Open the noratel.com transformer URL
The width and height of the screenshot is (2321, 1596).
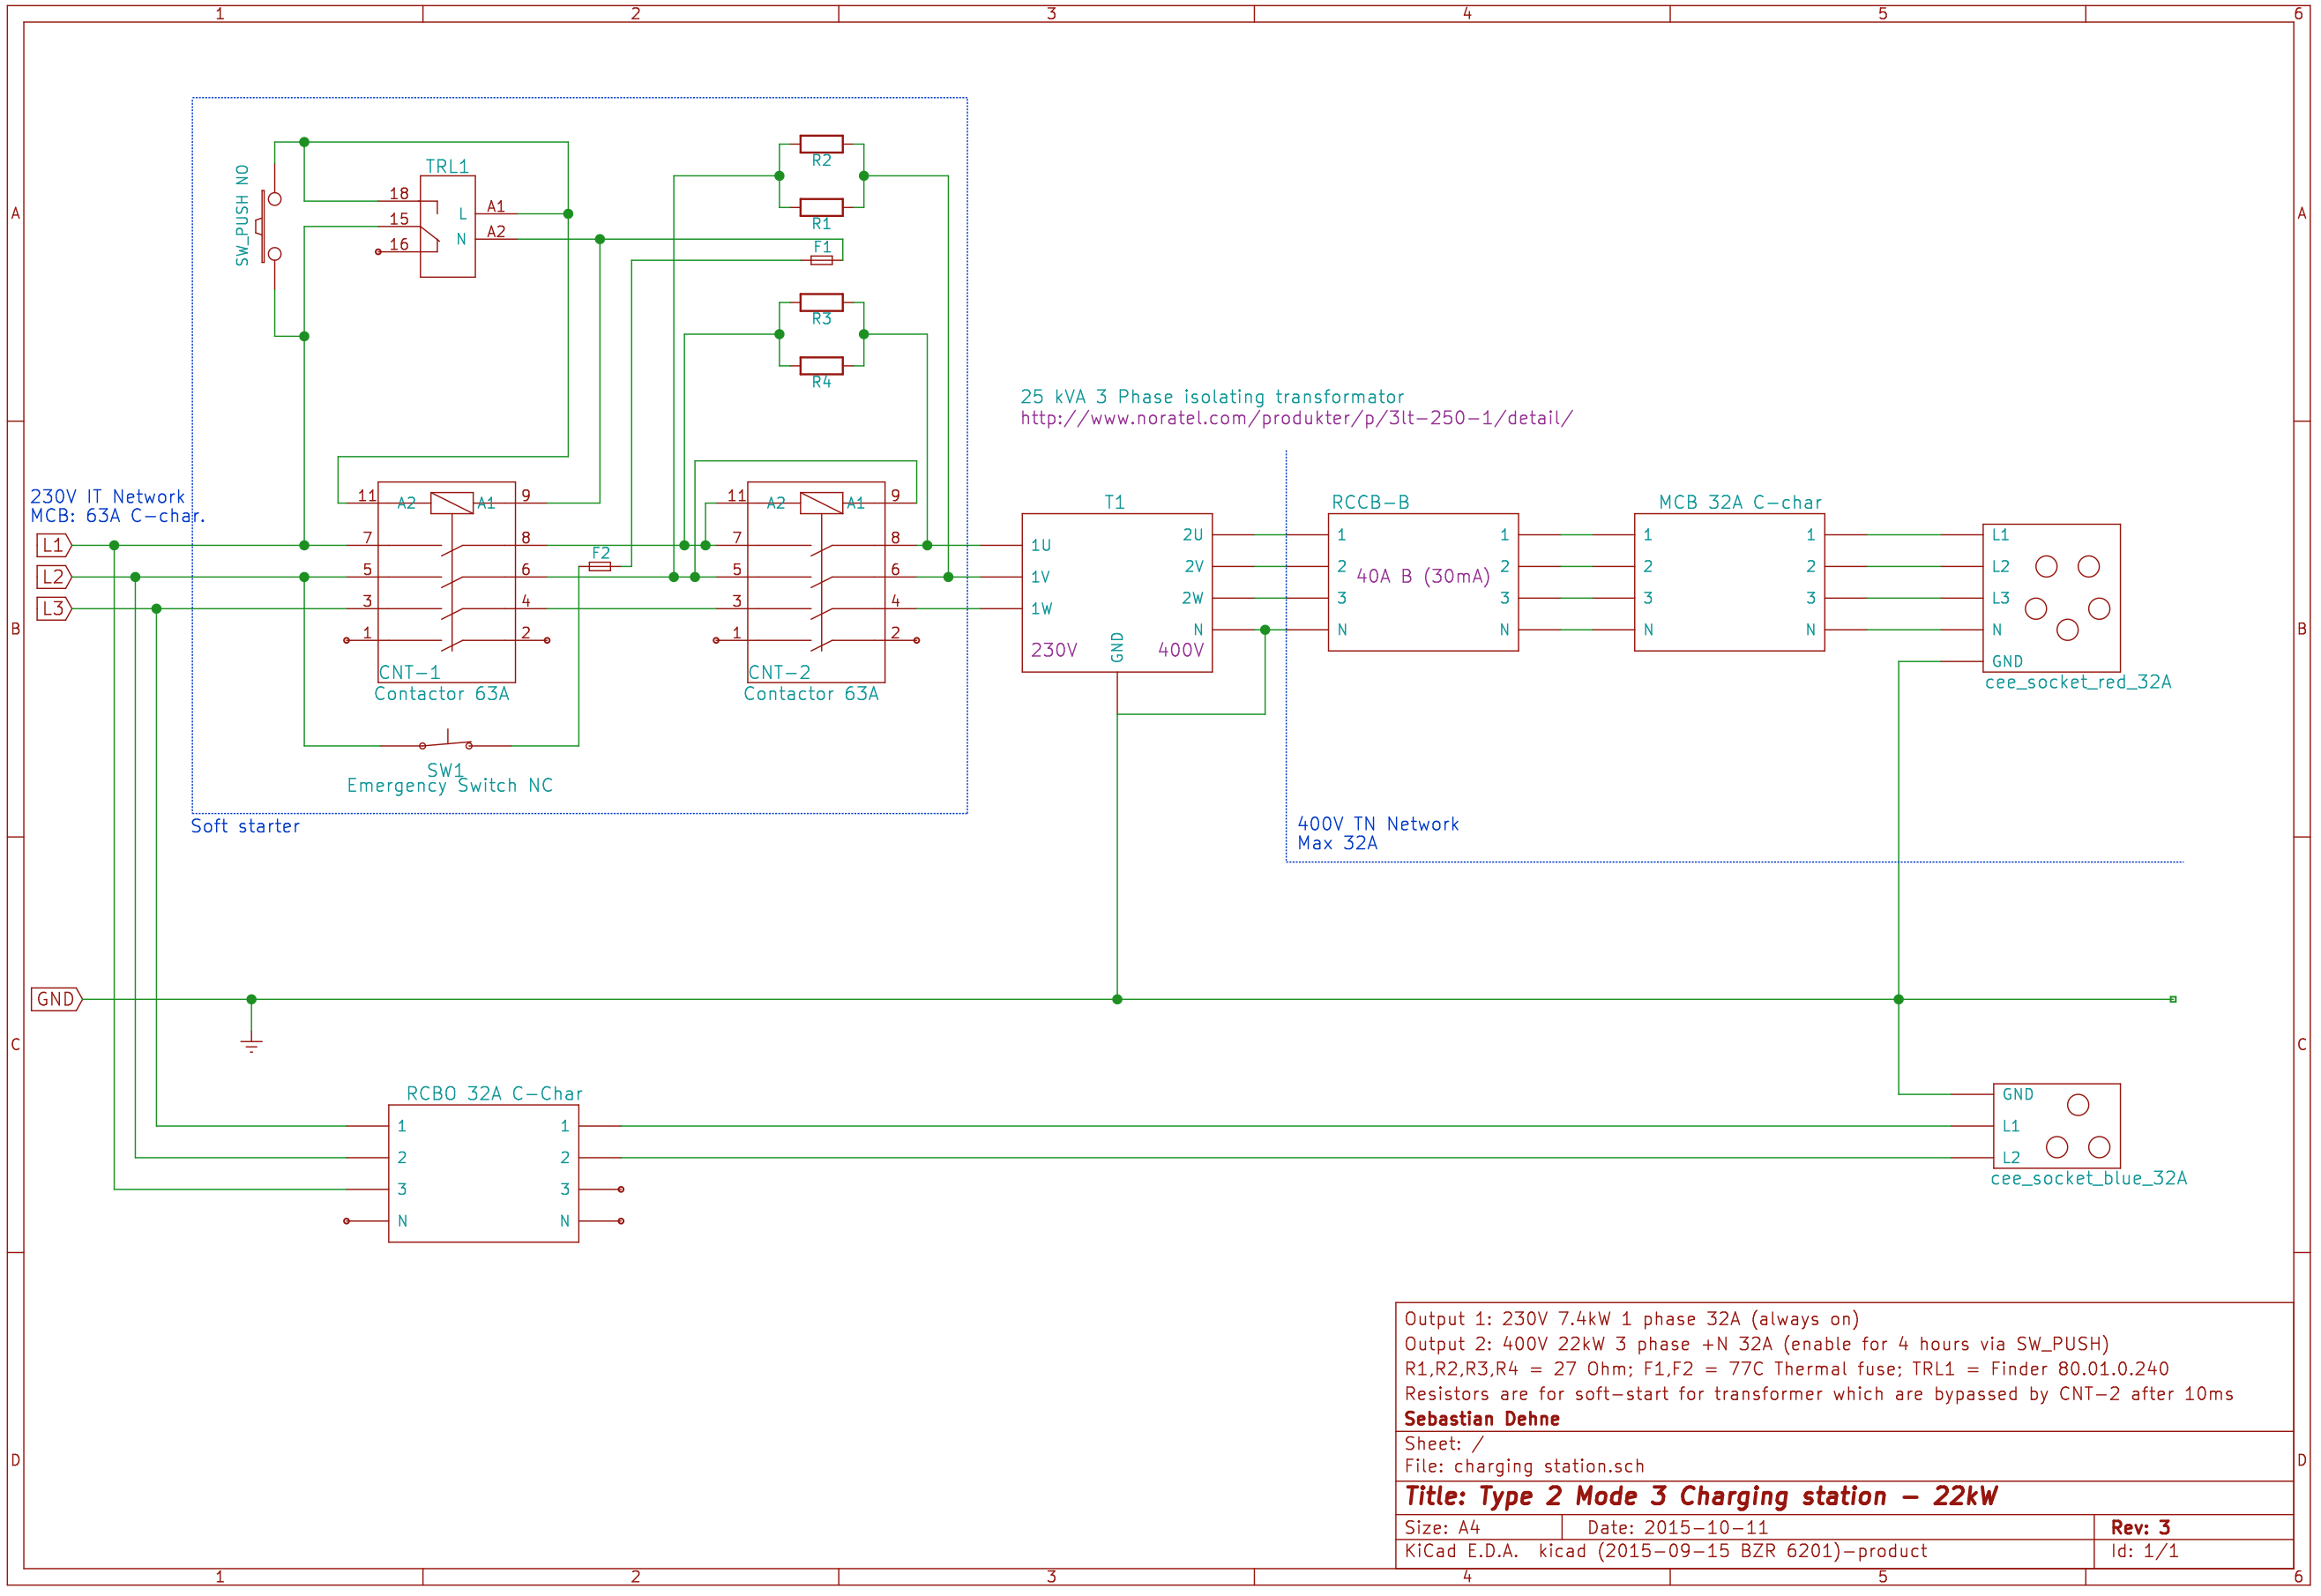click(x=1296, y=418)
